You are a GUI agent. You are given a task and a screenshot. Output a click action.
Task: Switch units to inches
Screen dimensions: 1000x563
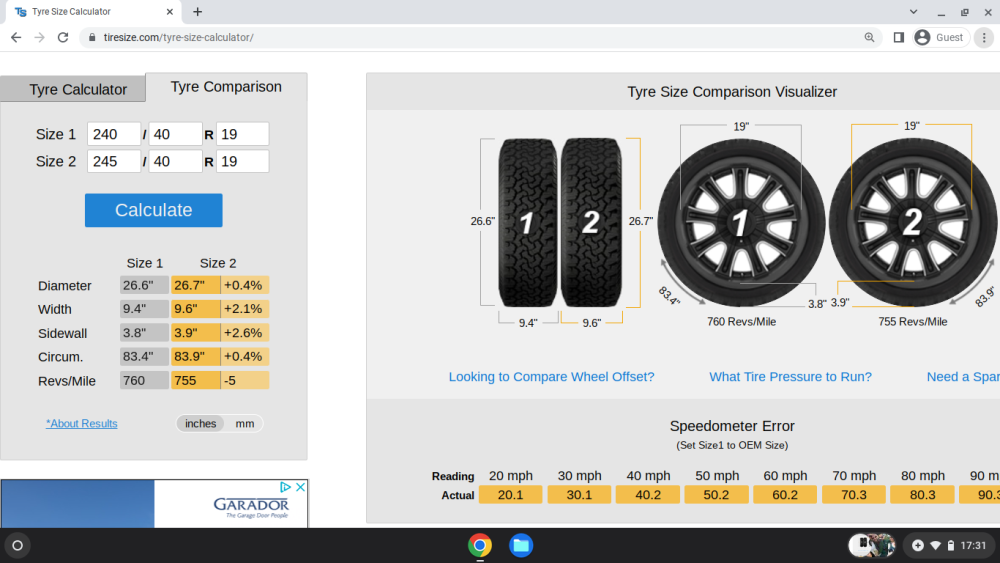click(200, 423)
